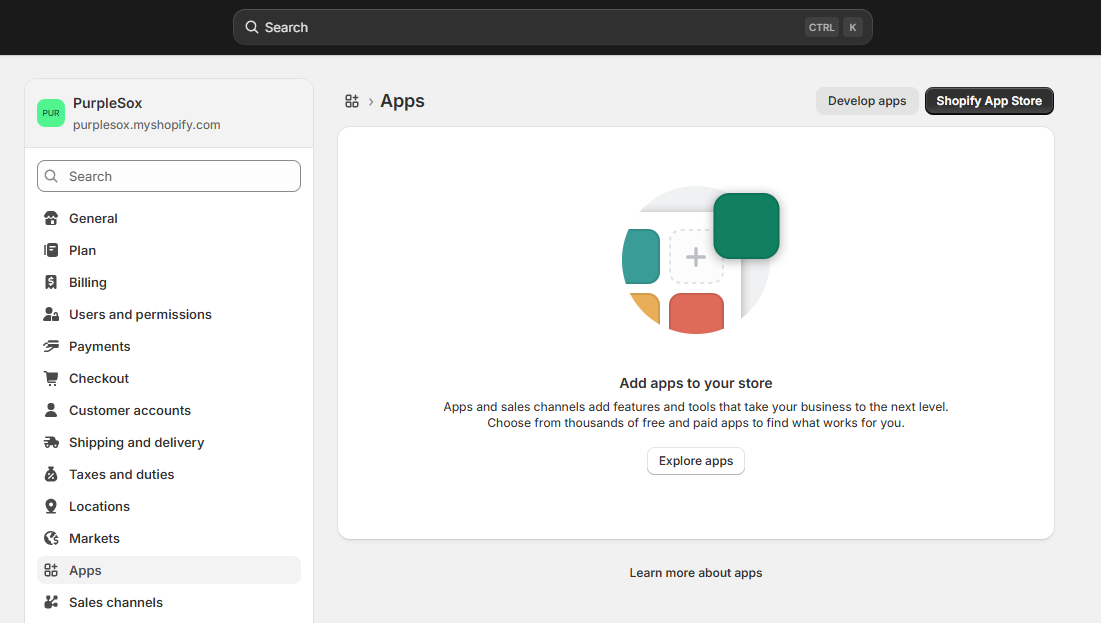Select the Locations pin icon
Screen dimensions: 1101x623
click(x=51, y=506)
